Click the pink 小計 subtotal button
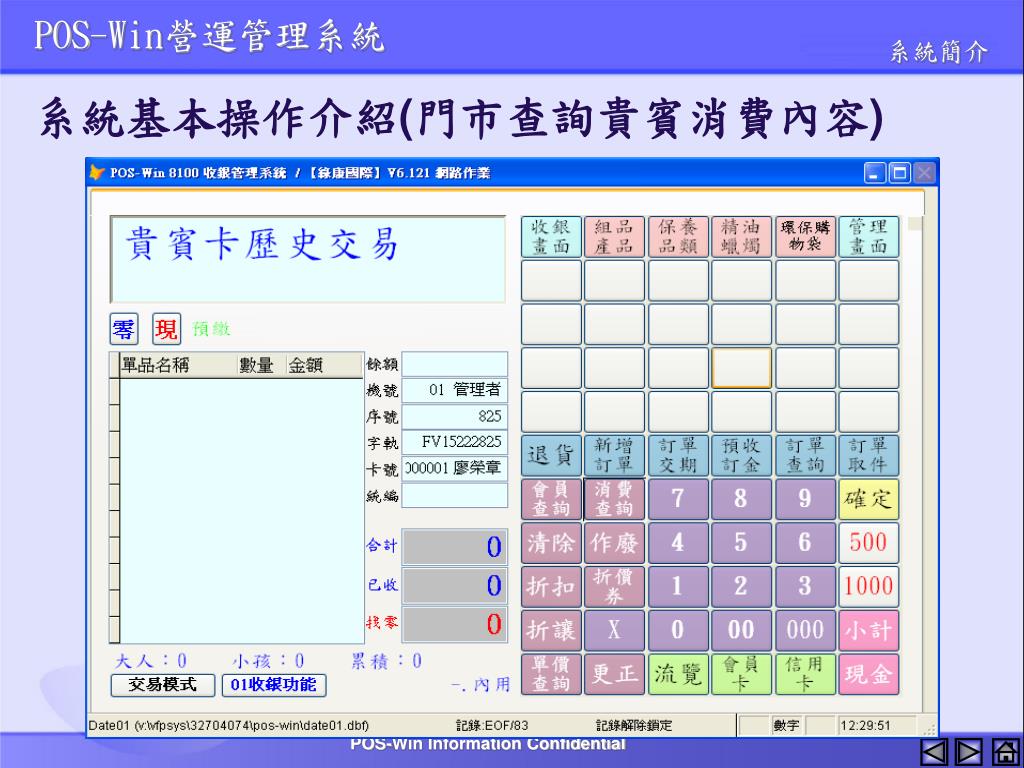 pyautogui.click(x=869, y=631)
